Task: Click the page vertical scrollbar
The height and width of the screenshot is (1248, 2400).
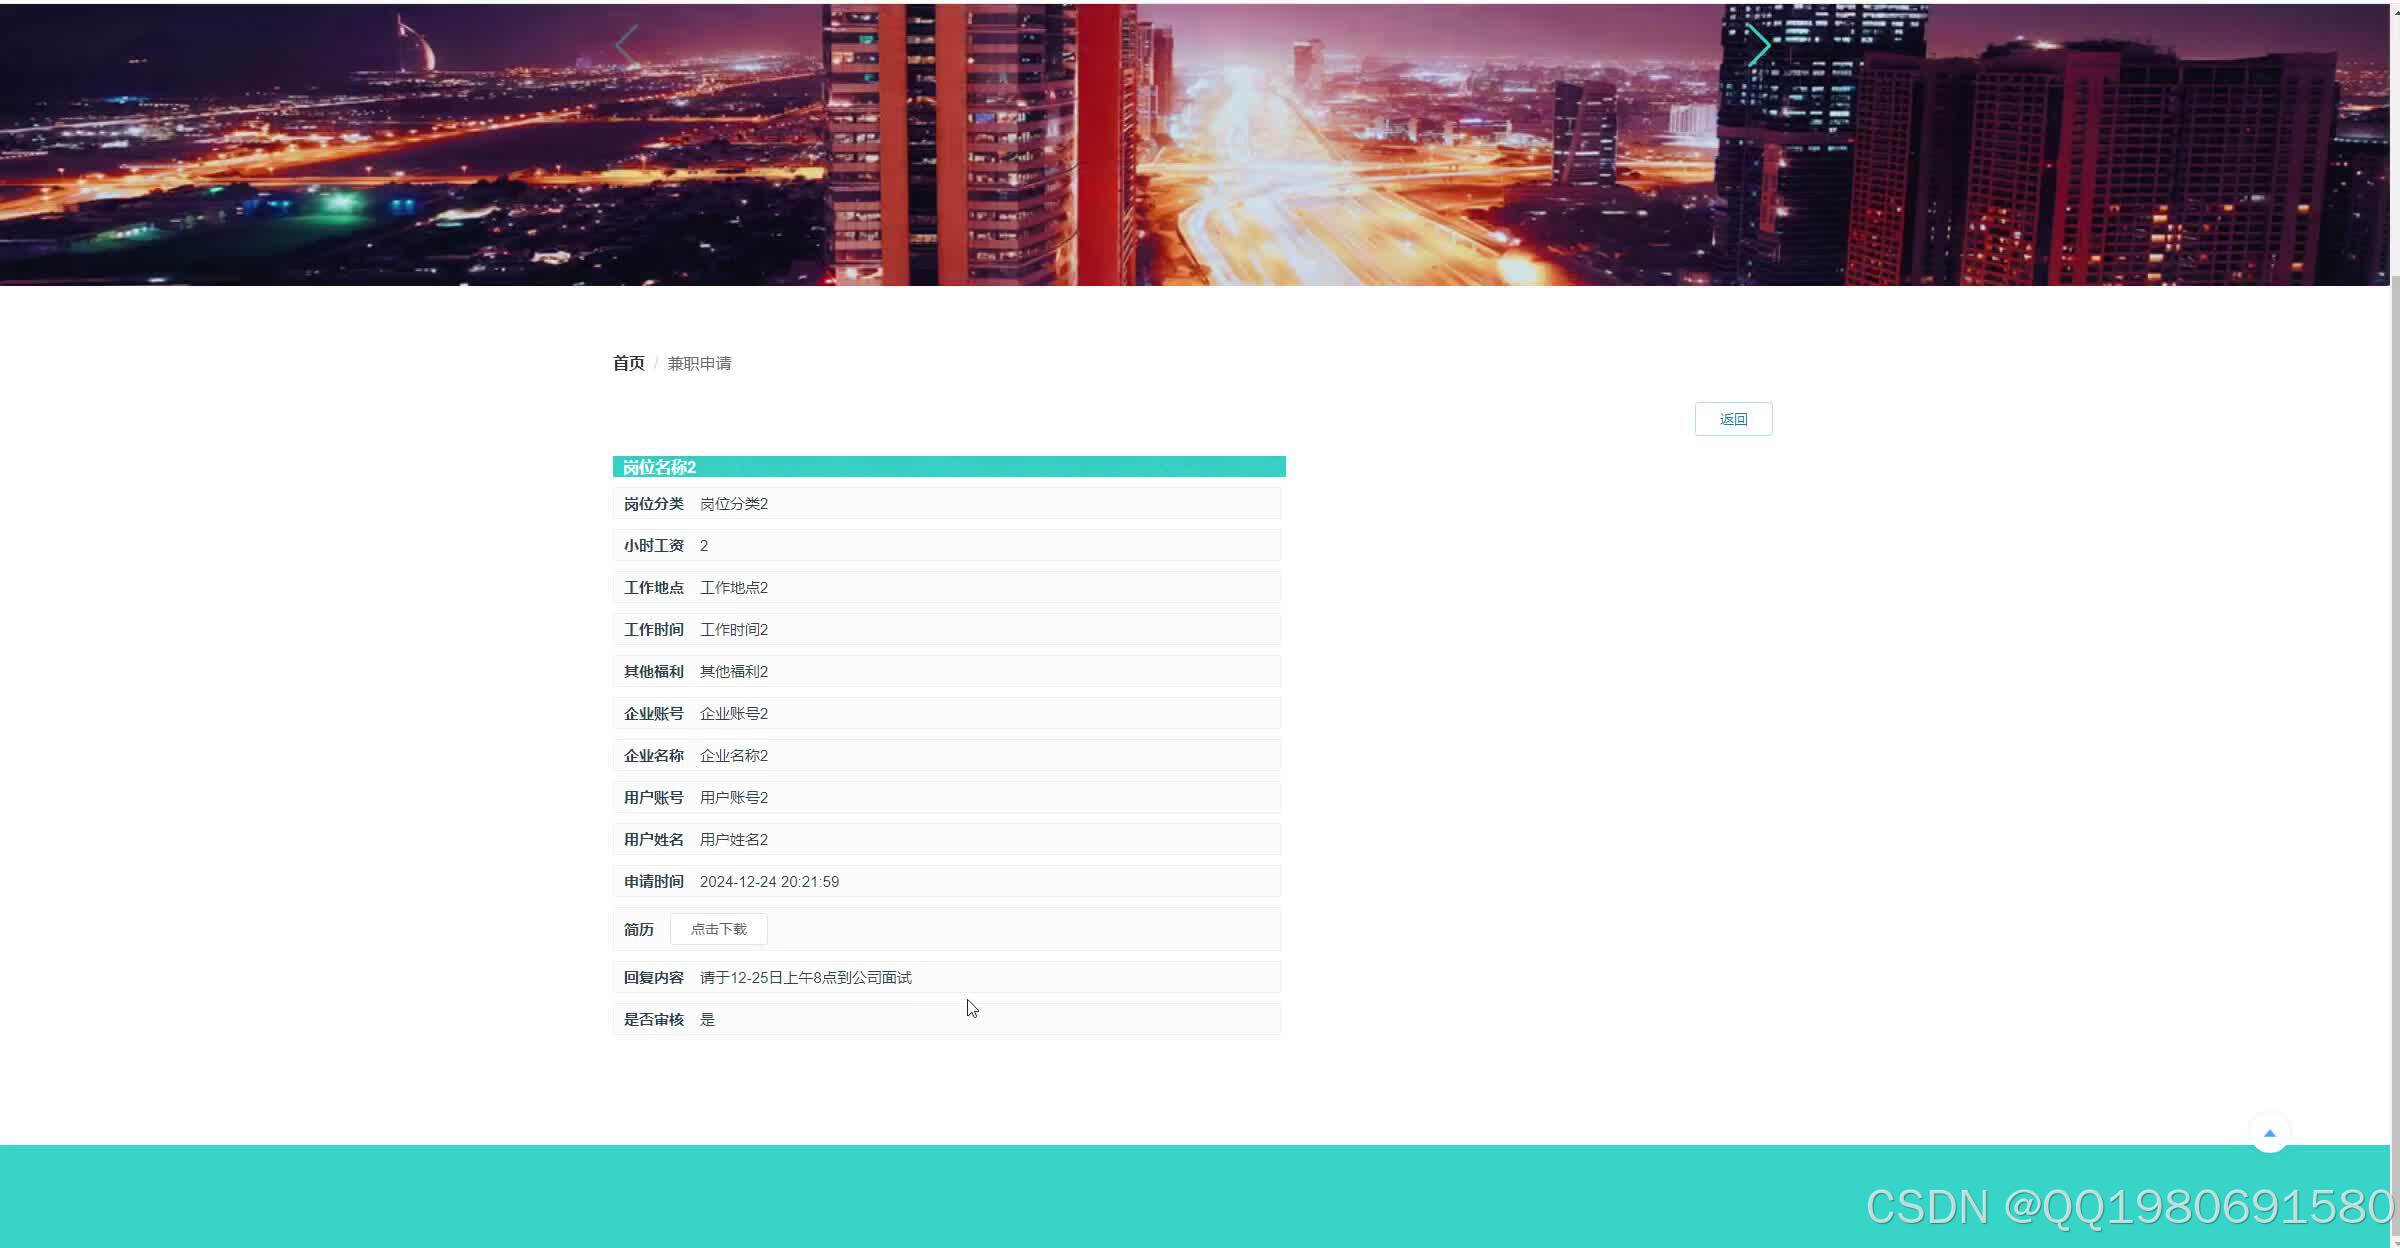Action: click(2394, 700)
